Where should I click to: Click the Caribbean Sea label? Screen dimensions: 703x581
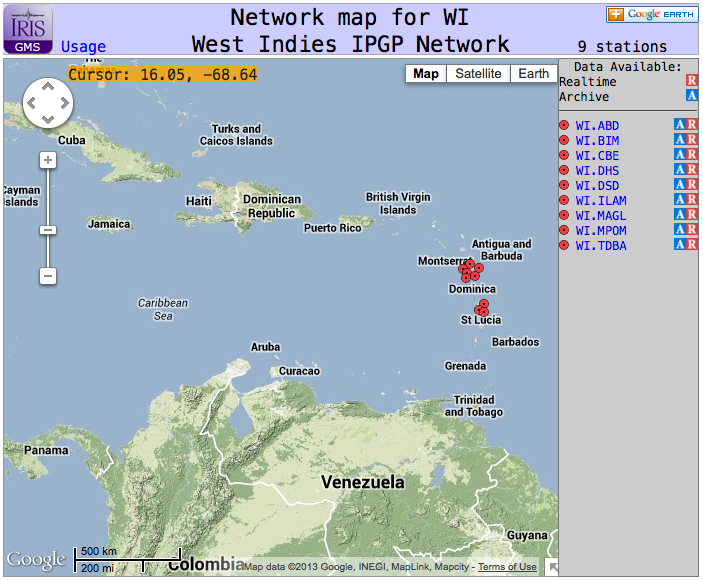coord(163,309)
